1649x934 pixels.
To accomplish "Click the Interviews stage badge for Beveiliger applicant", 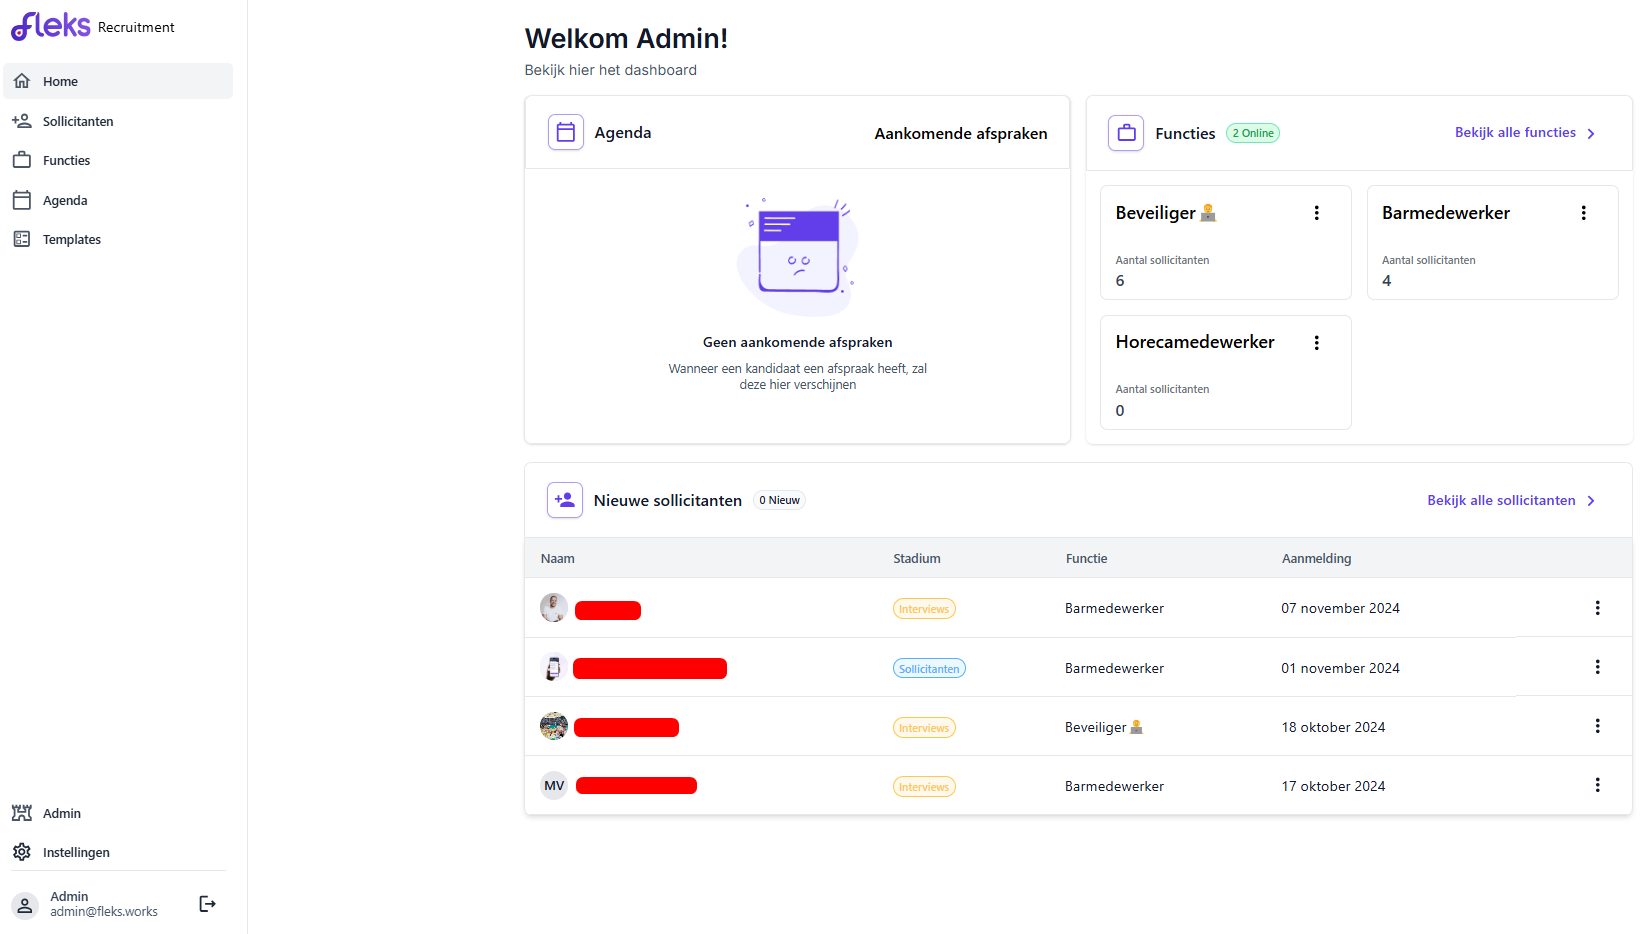I will click(x=923, y=727).
